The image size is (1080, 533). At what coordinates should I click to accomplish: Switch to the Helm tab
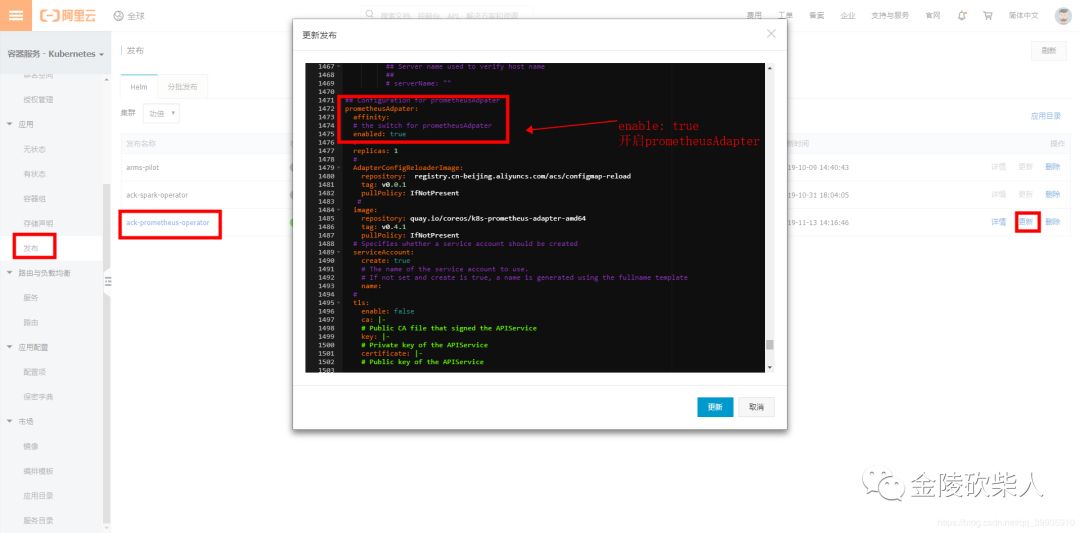(x=139, y=87)
